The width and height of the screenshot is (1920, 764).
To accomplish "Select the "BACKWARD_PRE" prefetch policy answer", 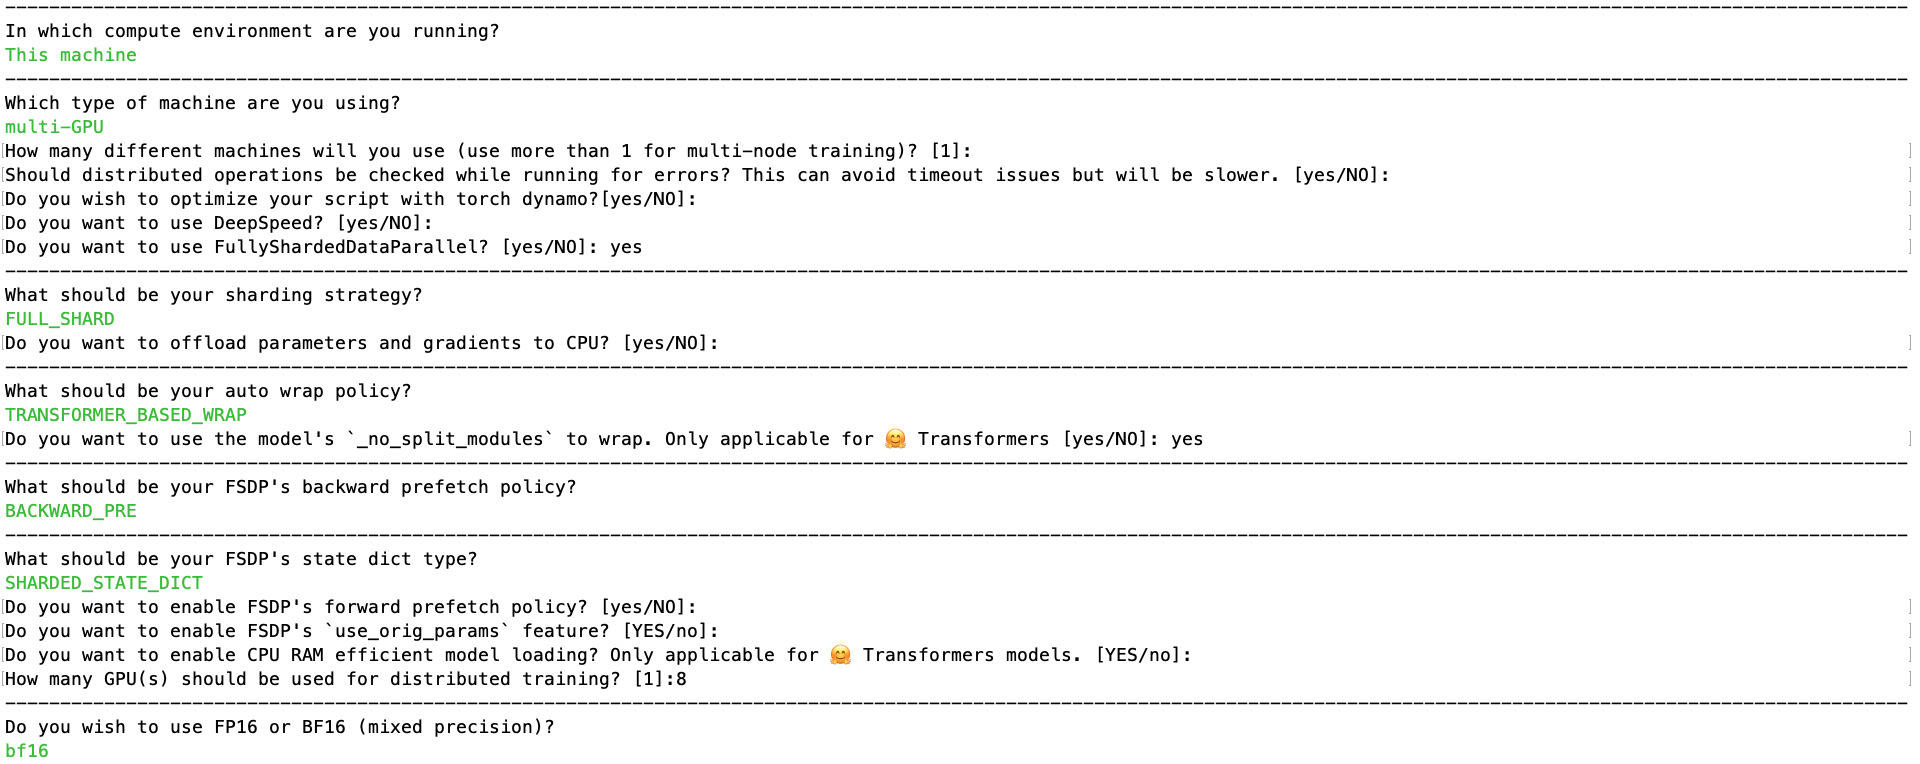I will click(x=71, y=511).
